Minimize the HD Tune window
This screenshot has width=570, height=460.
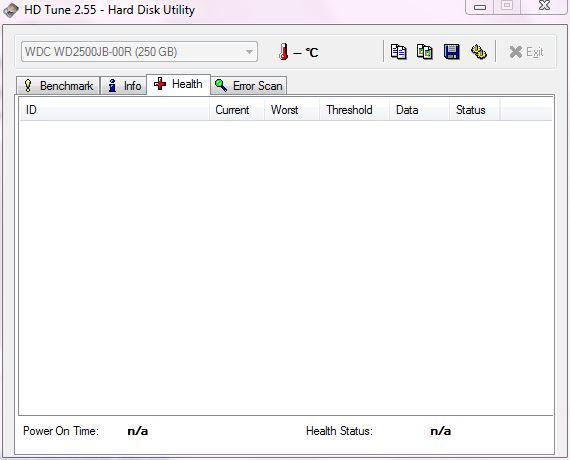click(x=480, y=7)
